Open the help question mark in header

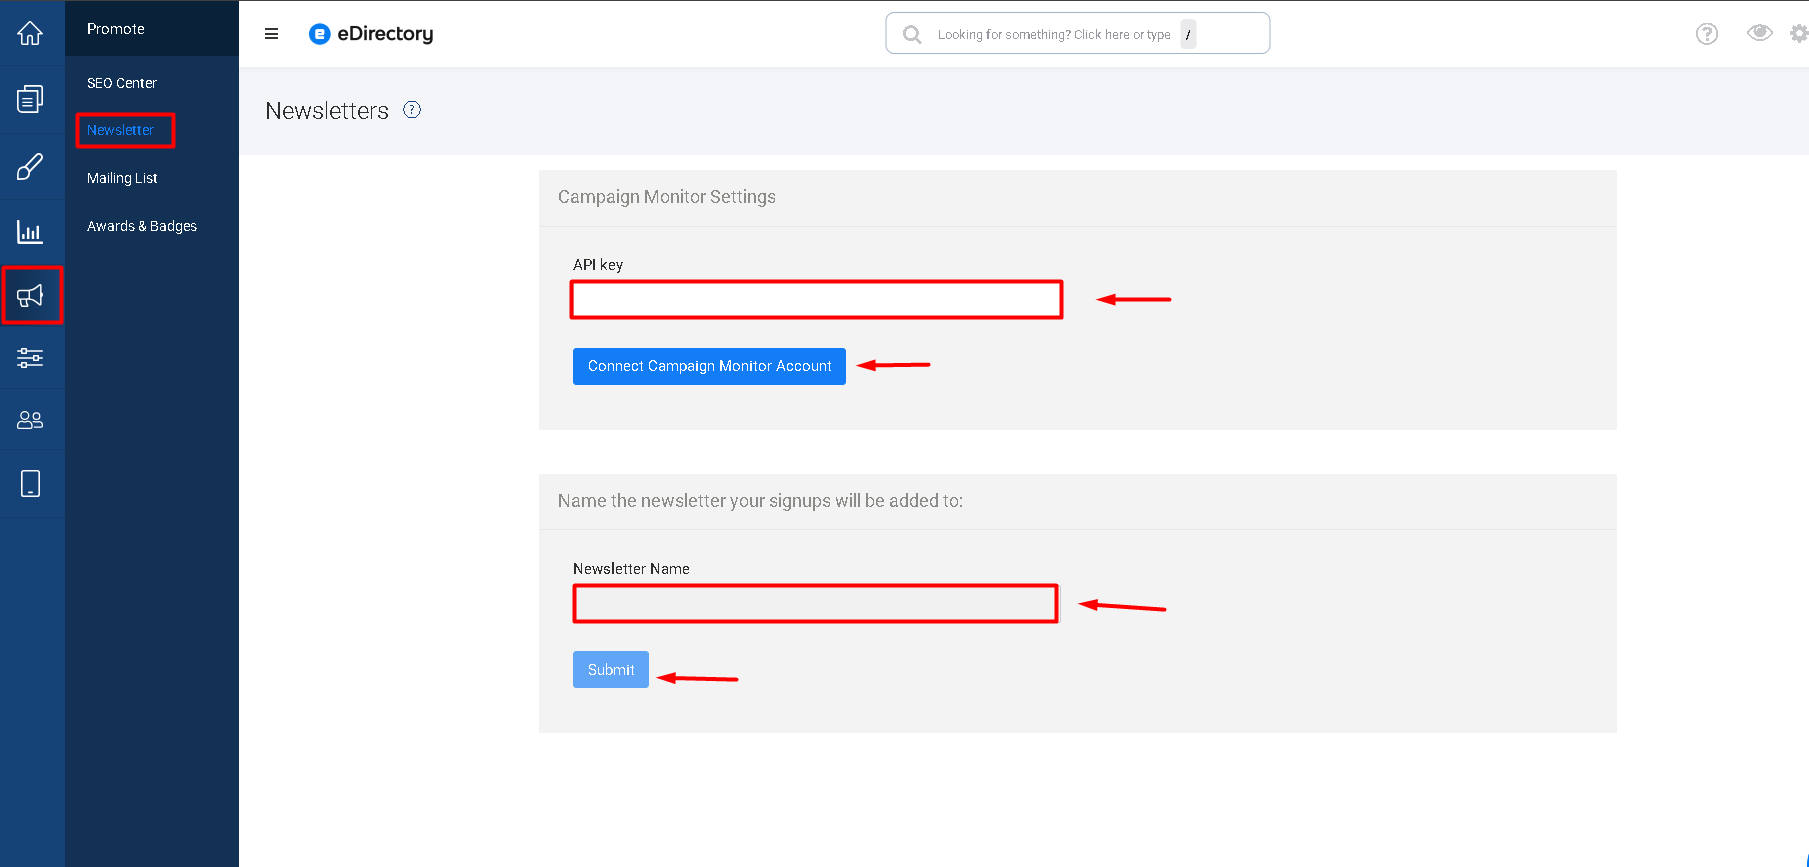point(1707,34)
